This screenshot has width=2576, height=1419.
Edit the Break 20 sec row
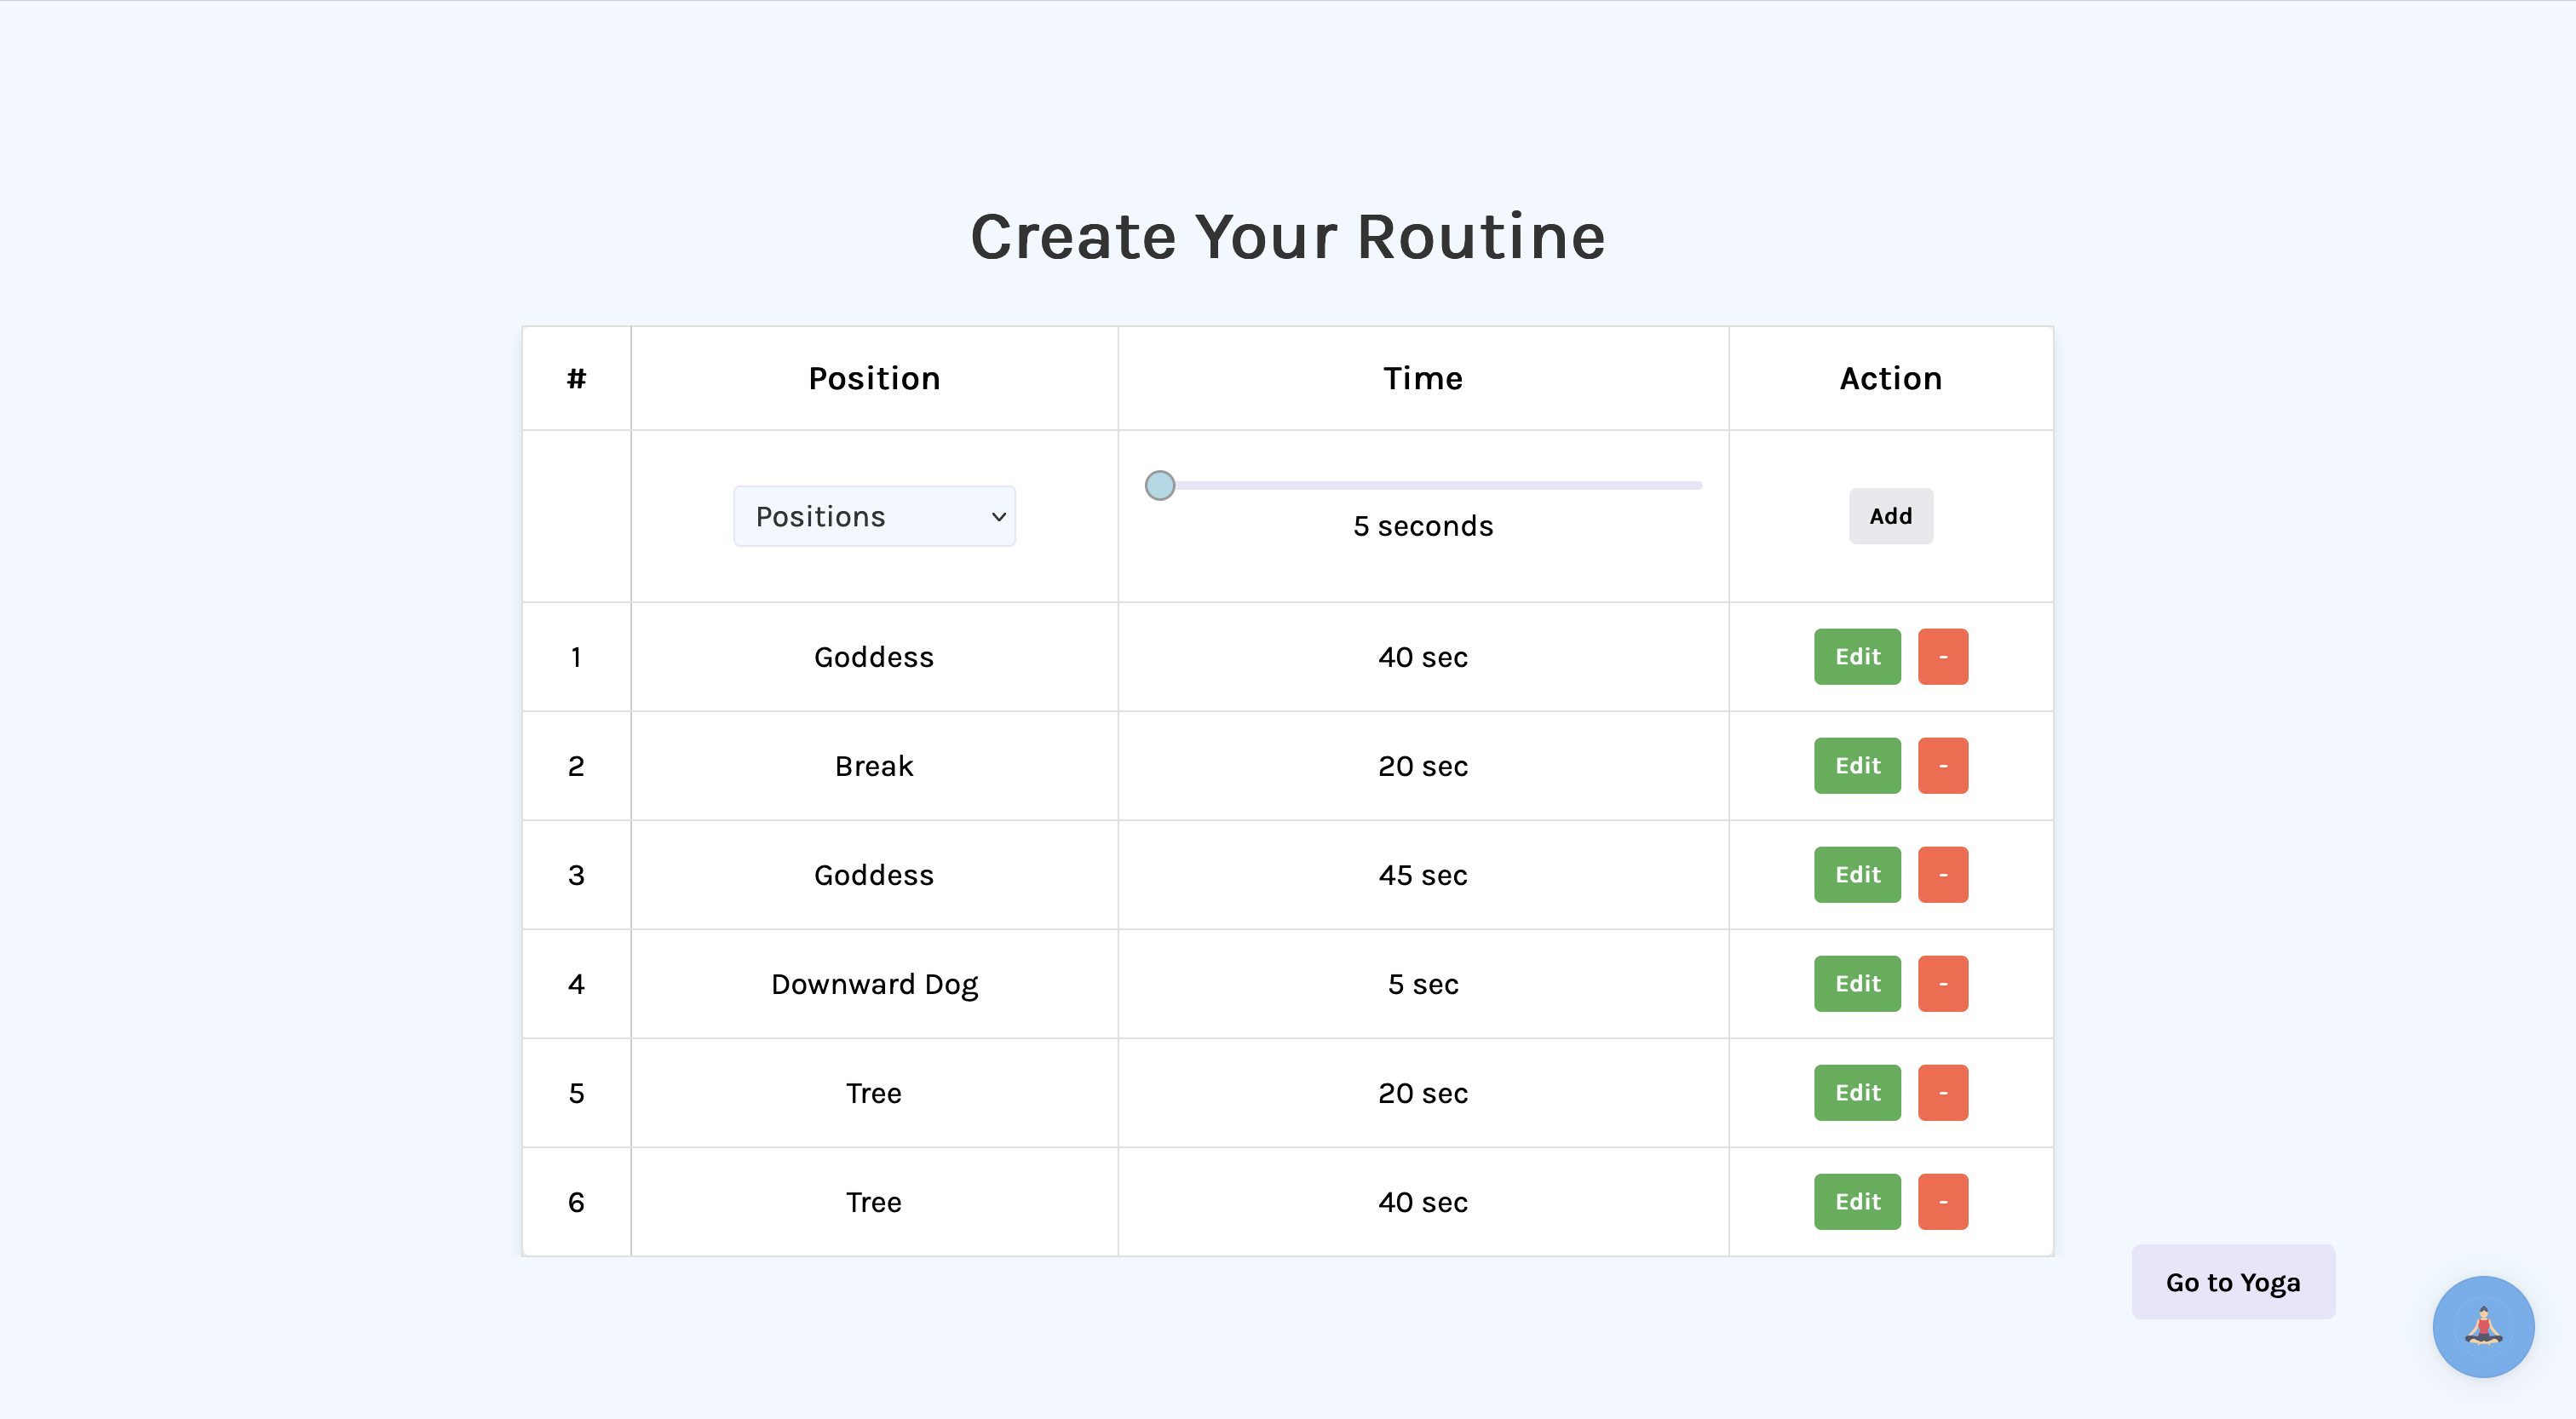[x=1857, y=766]
